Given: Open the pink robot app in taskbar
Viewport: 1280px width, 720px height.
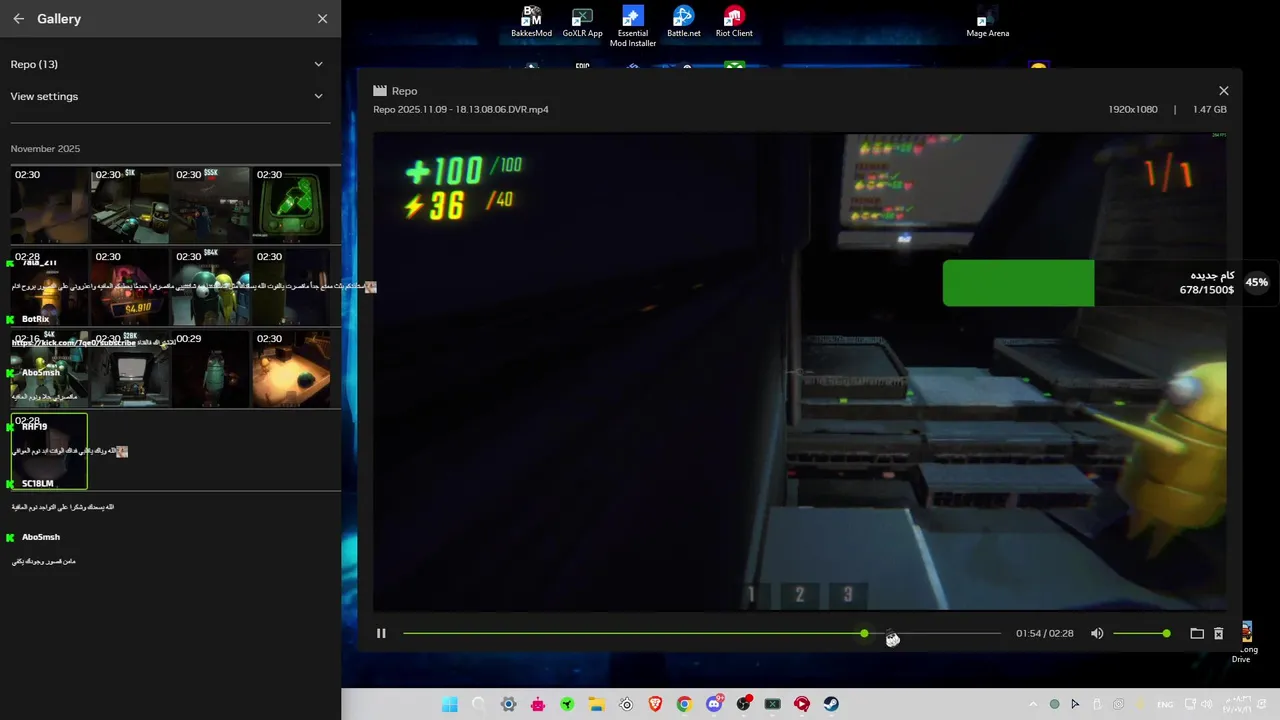Looking at the screenshot, I should click(x=538, y=704).
